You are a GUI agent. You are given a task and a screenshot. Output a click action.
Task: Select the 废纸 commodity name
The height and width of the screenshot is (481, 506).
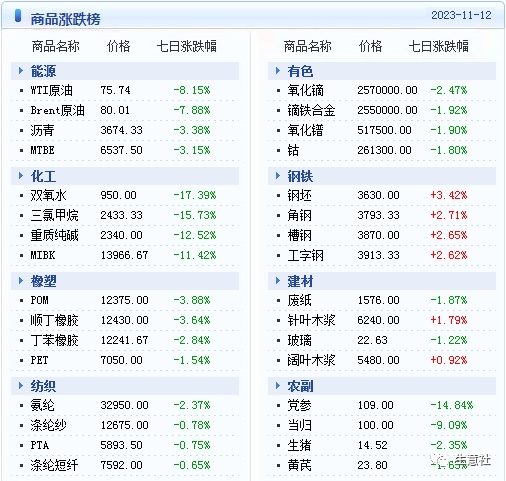pyautogui.click(x=299, y=300)
